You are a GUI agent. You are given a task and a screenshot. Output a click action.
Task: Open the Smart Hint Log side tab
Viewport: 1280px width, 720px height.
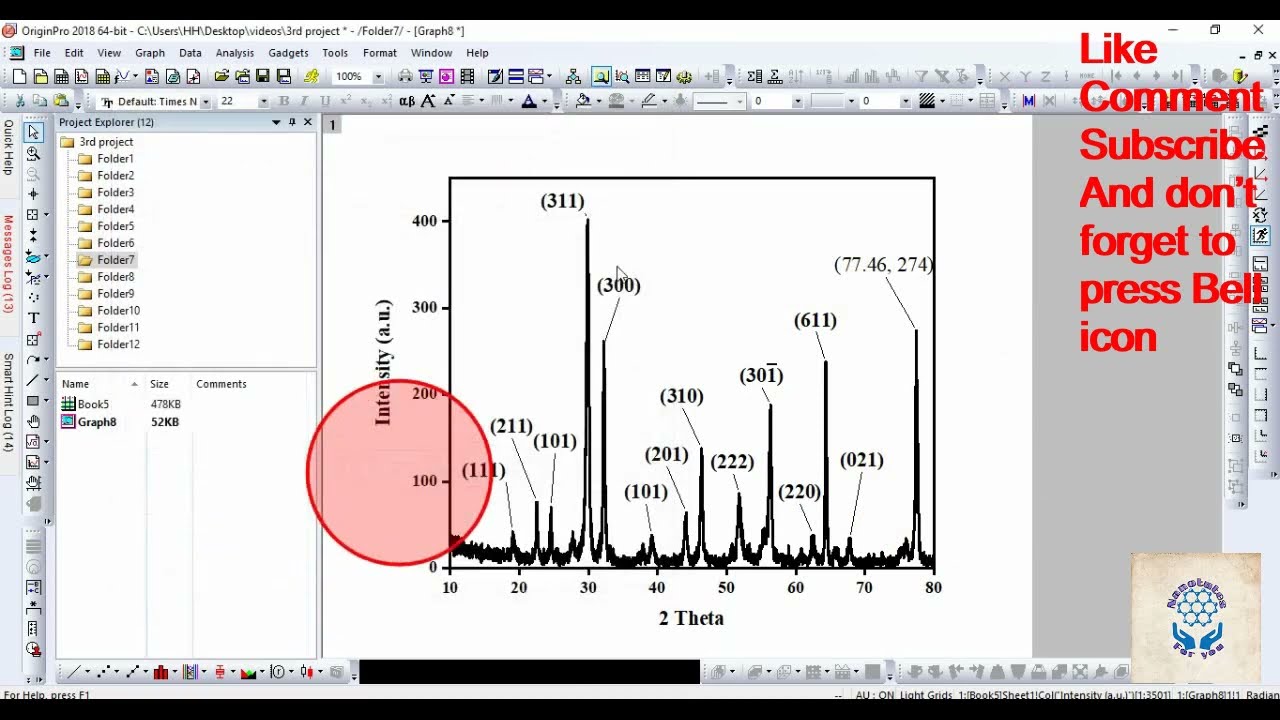(x=8, y=402)
